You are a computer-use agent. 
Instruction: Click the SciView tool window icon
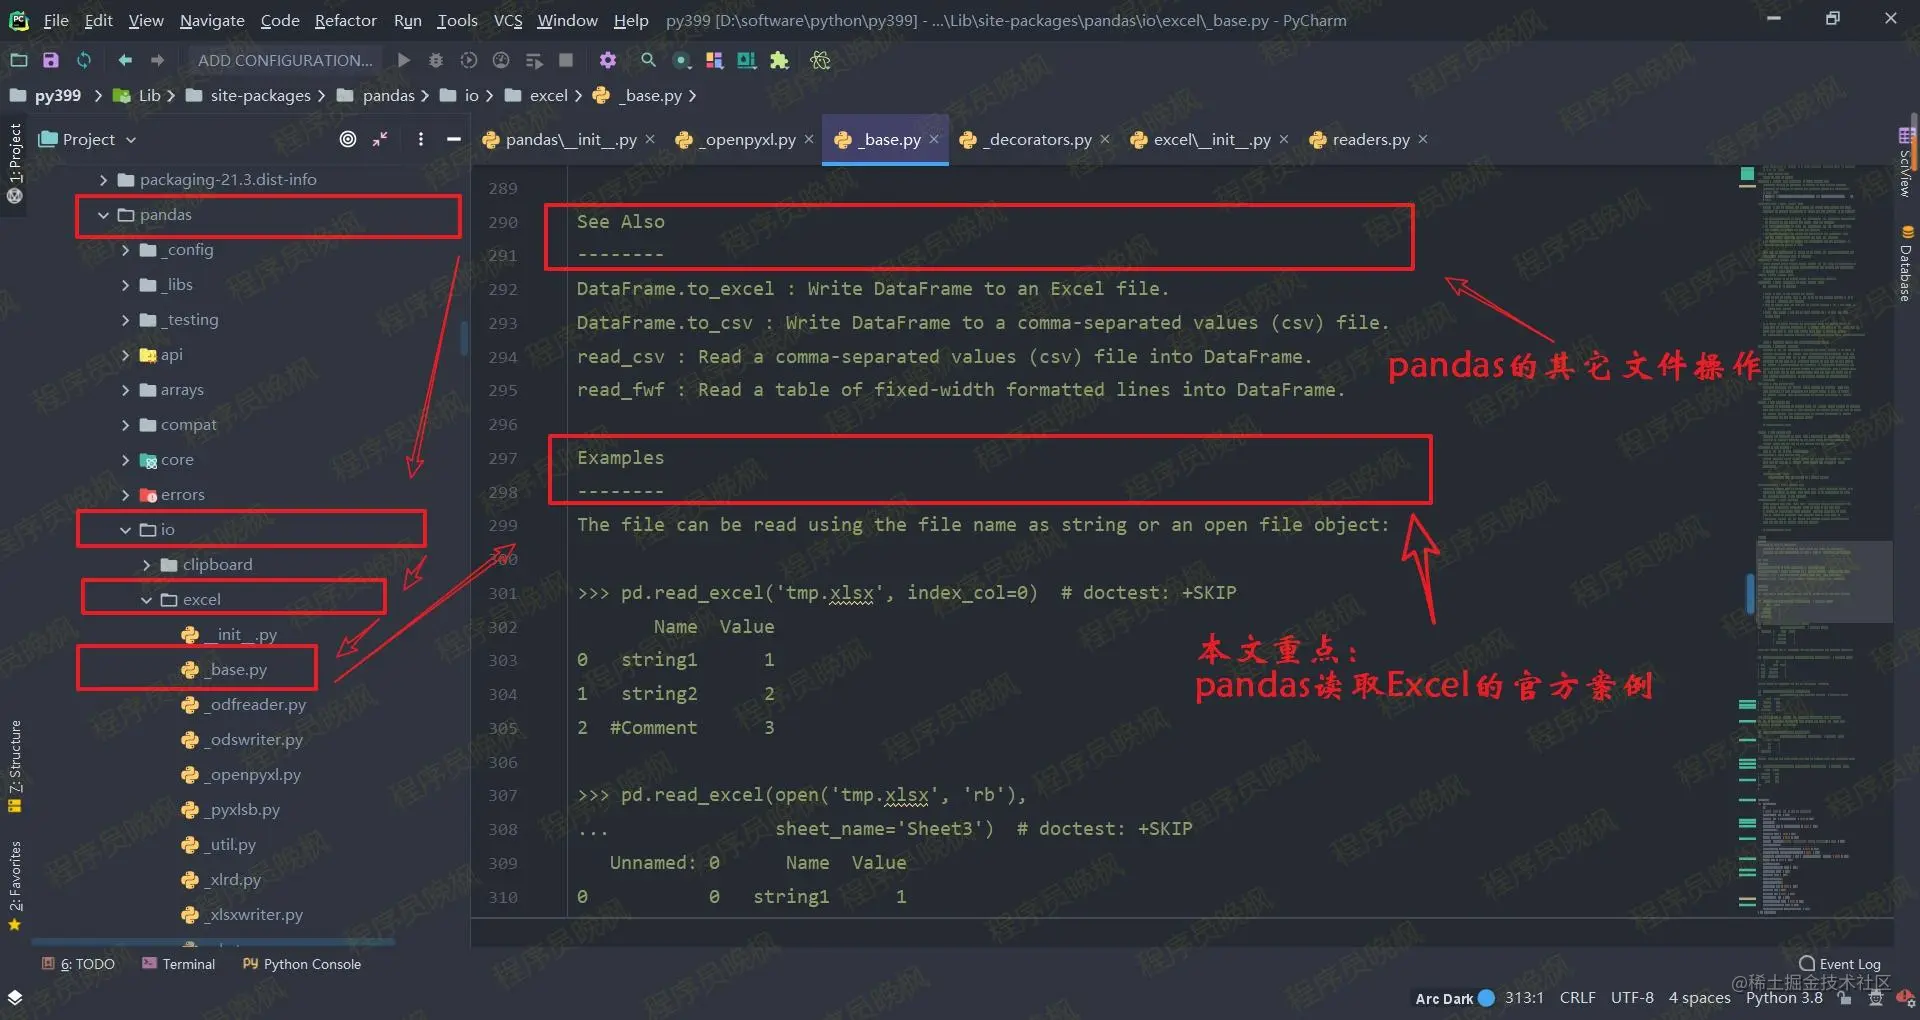1906,161
